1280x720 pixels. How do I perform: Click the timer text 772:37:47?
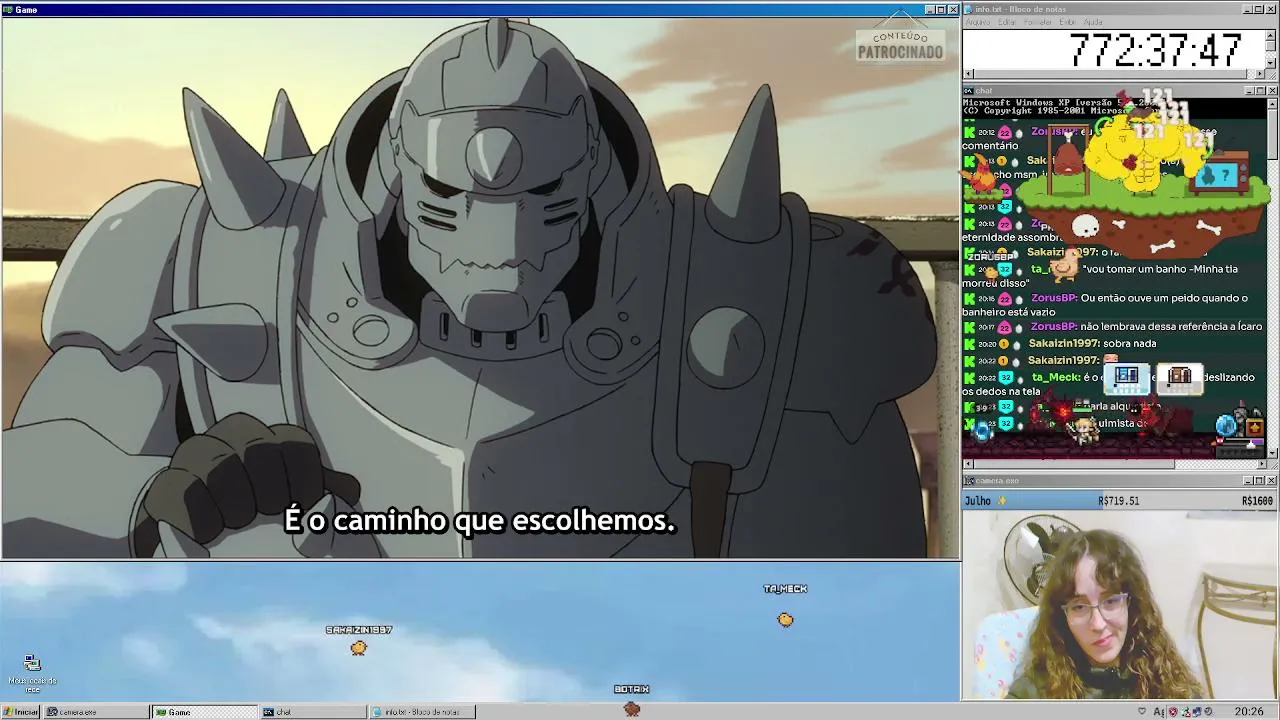(x=1155, y=50)
